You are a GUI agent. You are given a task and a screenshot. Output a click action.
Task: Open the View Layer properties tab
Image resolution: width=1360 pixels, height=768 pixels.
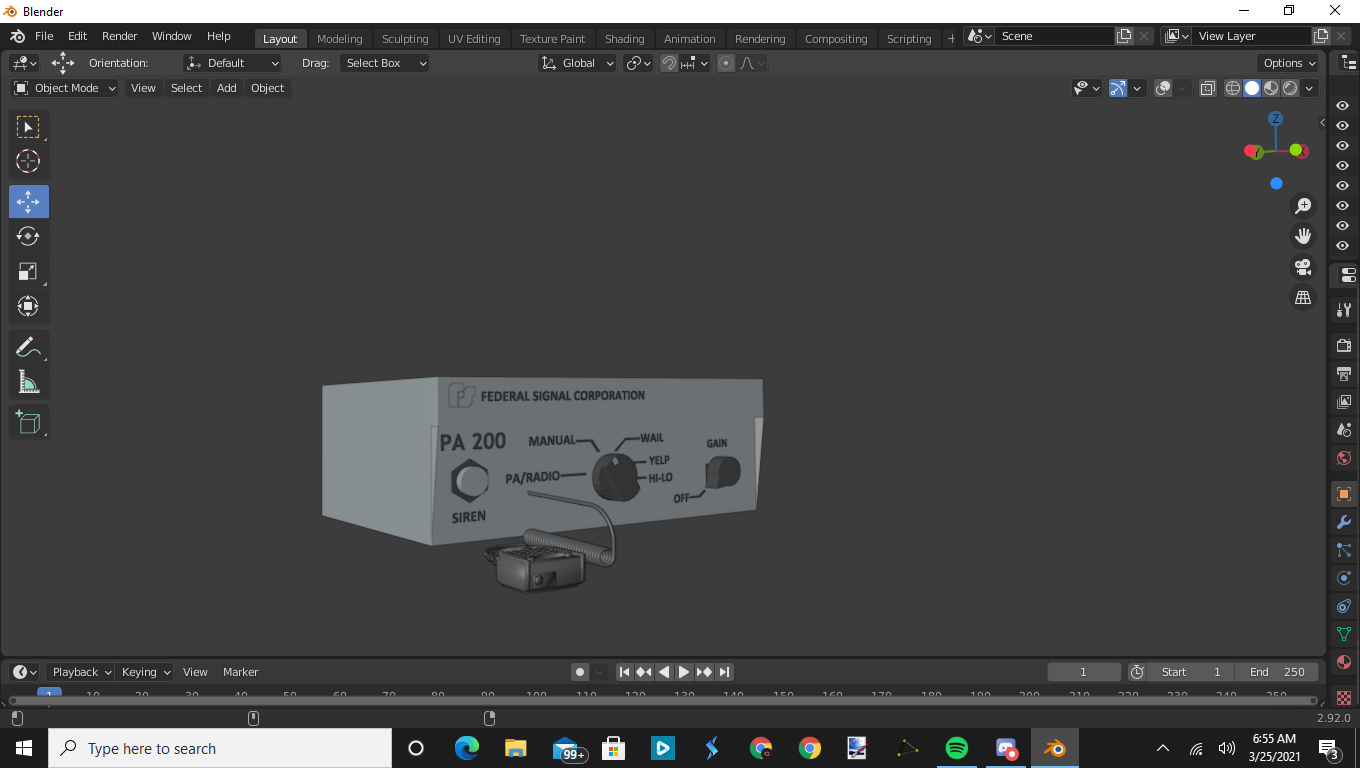tap(1344, 402)
